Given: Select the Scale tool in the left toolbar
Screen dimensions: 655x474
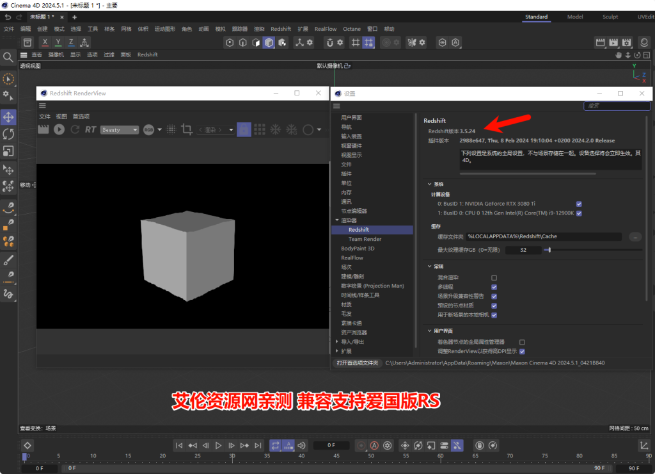Looking at the screenshot, I should 8,151.
